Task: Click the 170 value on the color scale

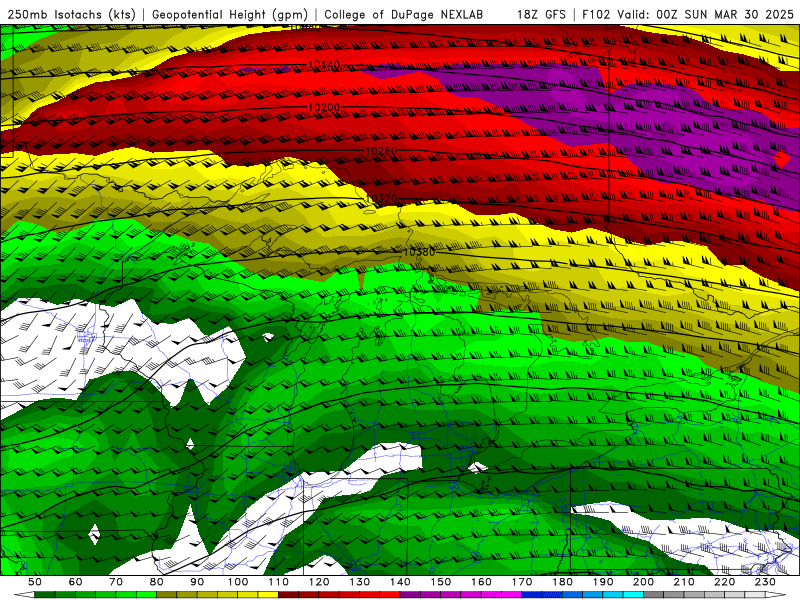Action: [x=522, y=582]
